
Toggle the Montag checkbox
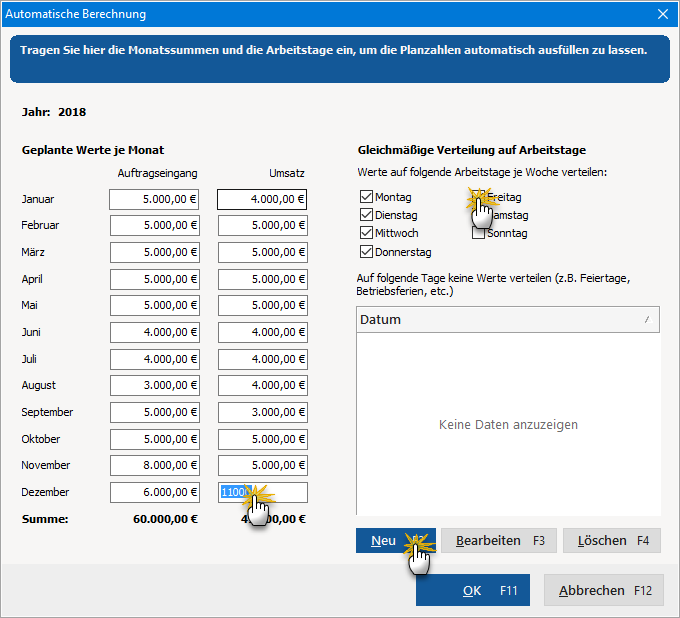pos(366,196)
